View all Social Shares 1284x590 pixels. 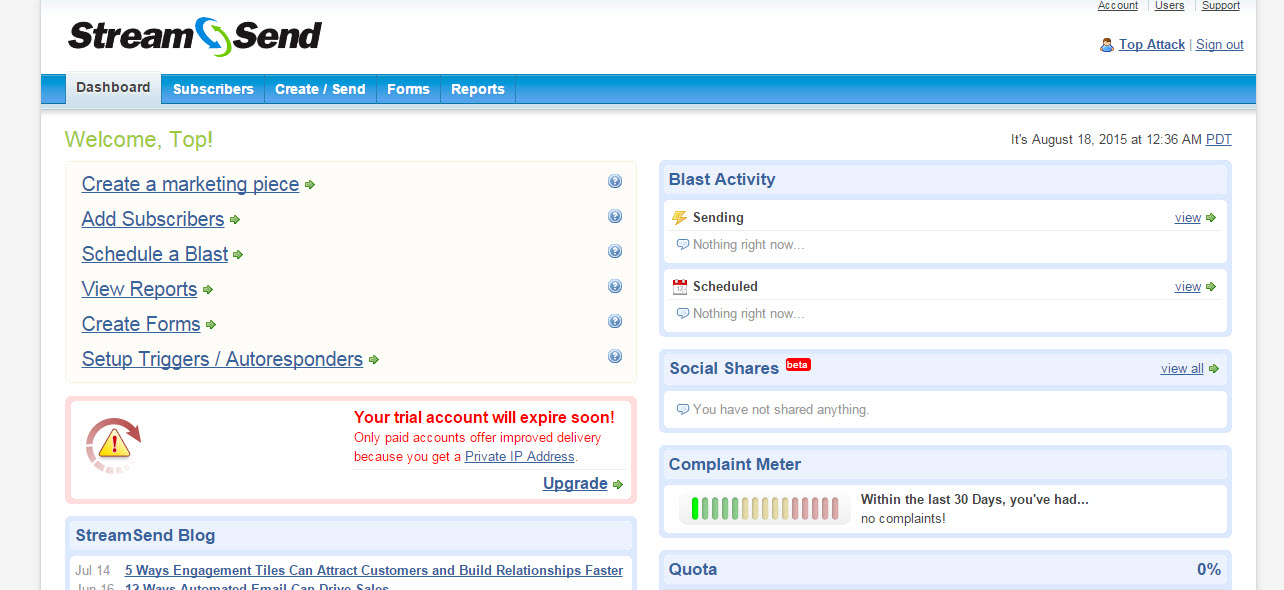point(1182,369)
